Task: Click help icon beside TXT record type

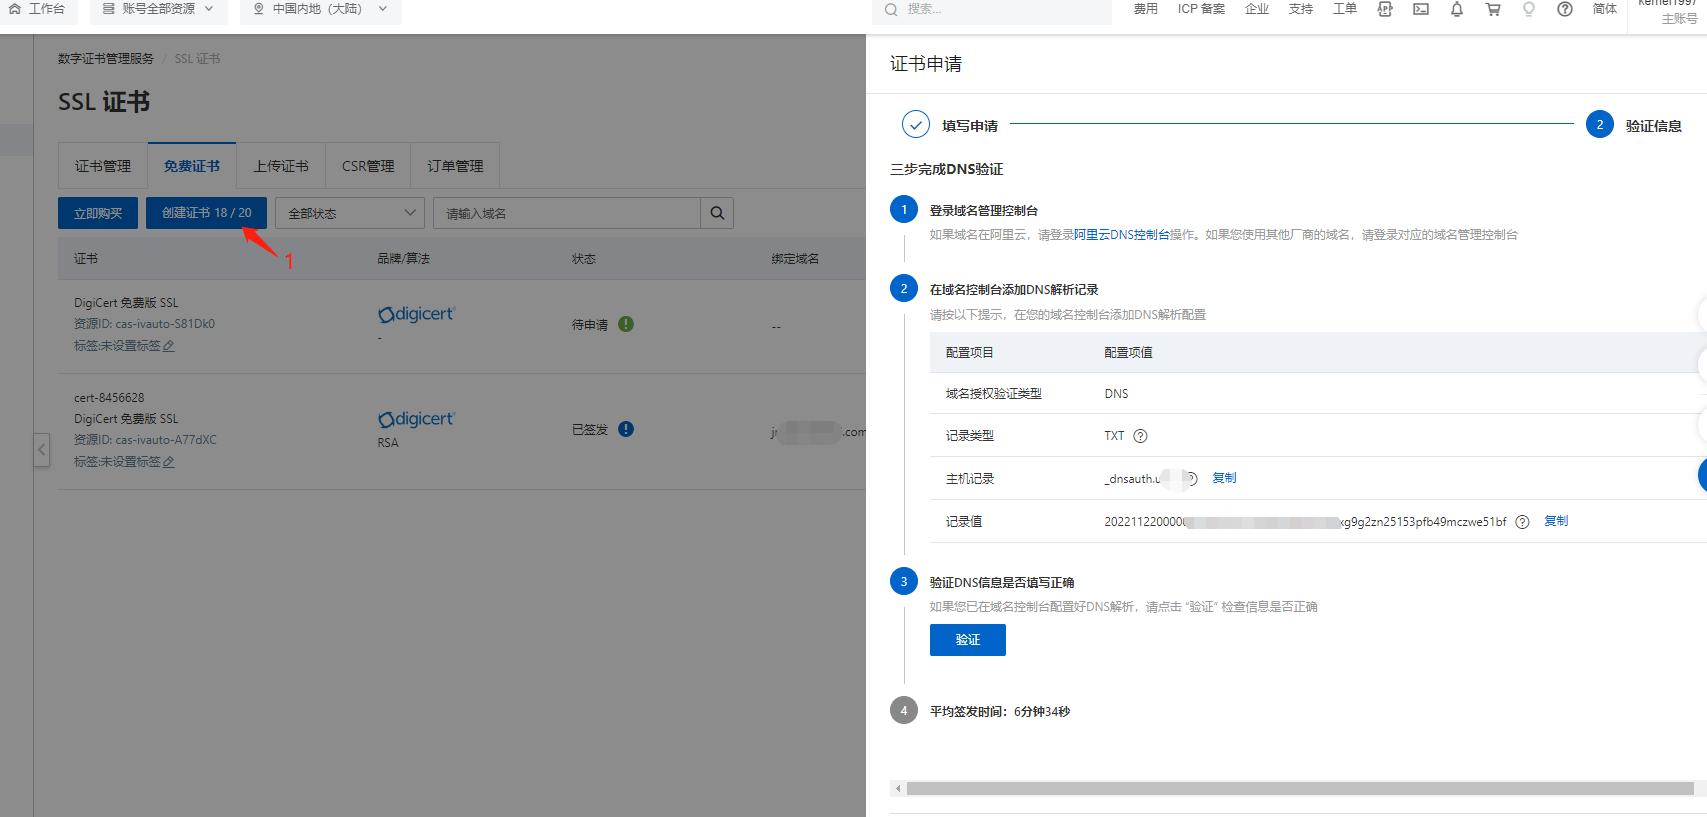Action: (x=1140, y=436)
